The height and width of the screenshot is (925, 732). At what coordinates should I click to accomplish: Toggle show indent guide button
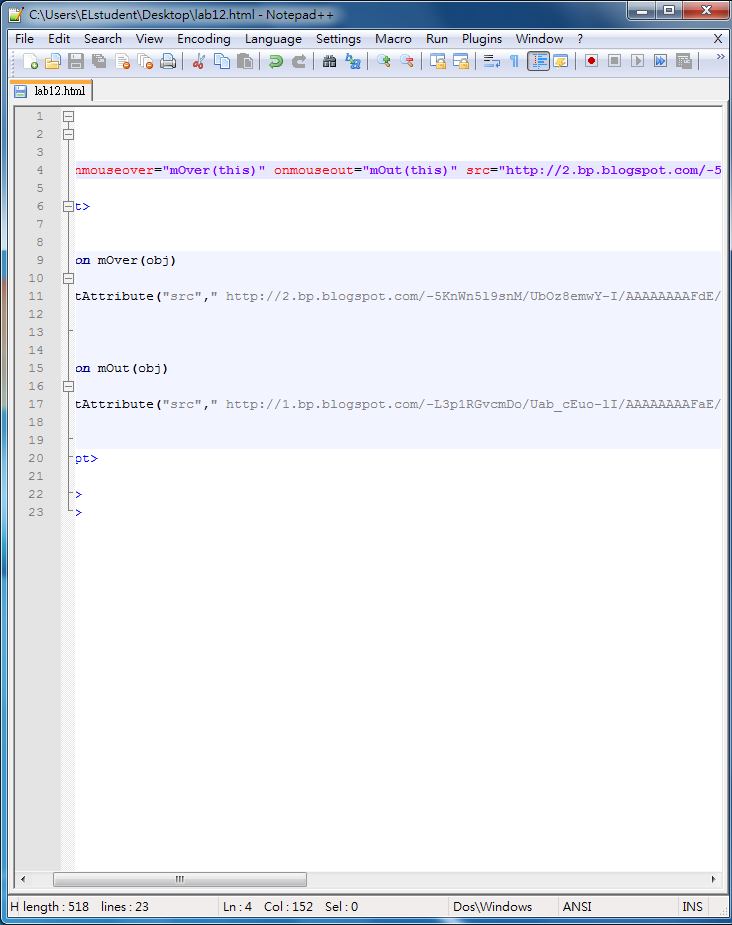click(x=538, y=61)
